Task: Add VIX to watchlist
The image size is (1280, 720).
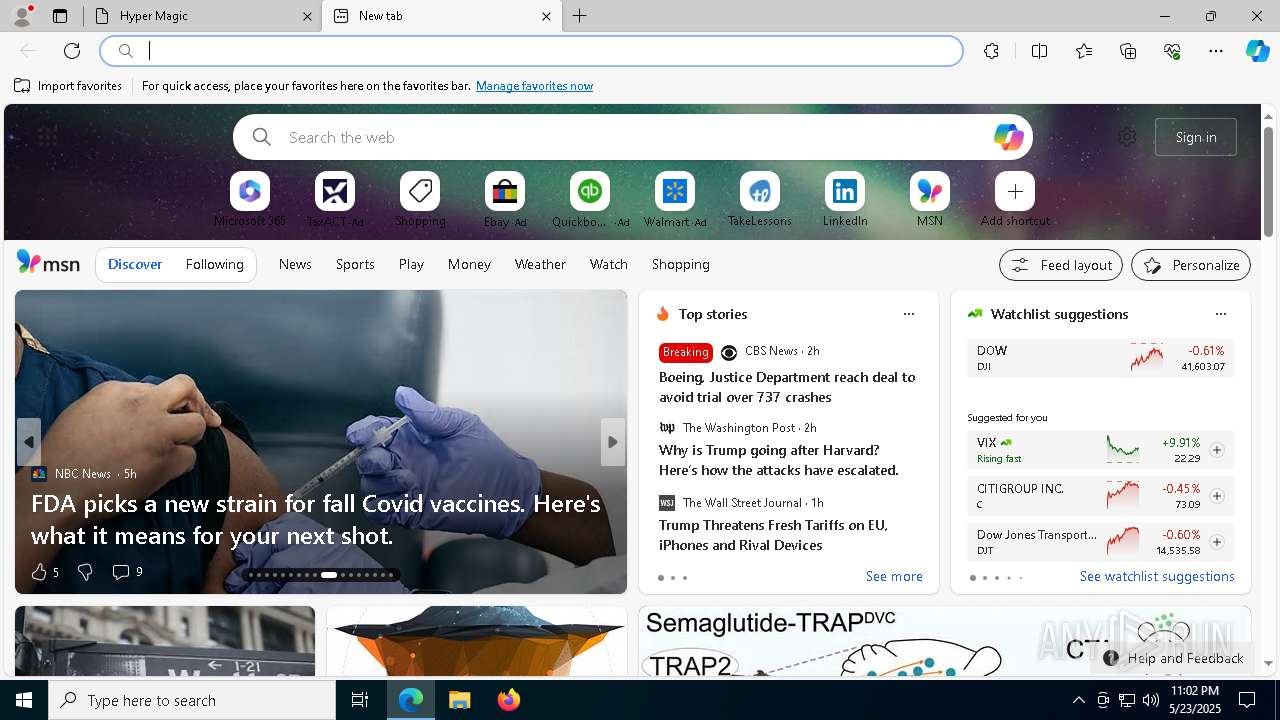Action: pyautogui.click(x=1217, y=450)
